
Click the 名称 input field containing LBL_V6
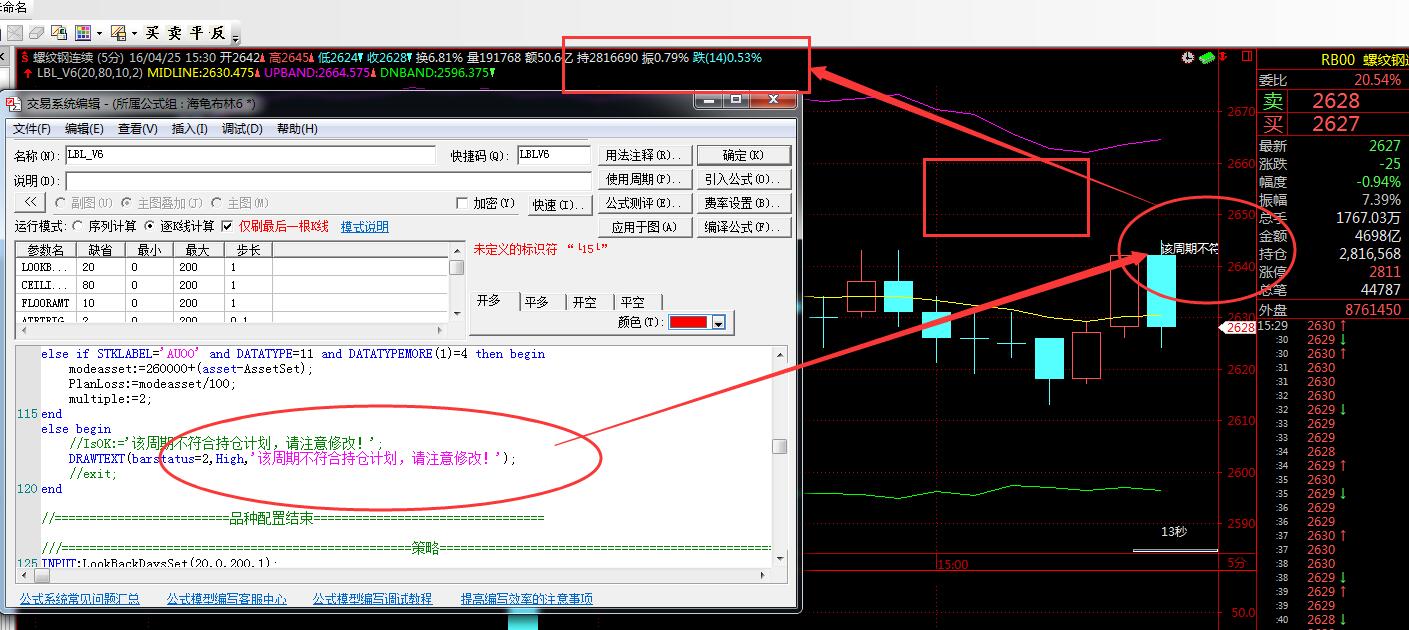(250, 155)
